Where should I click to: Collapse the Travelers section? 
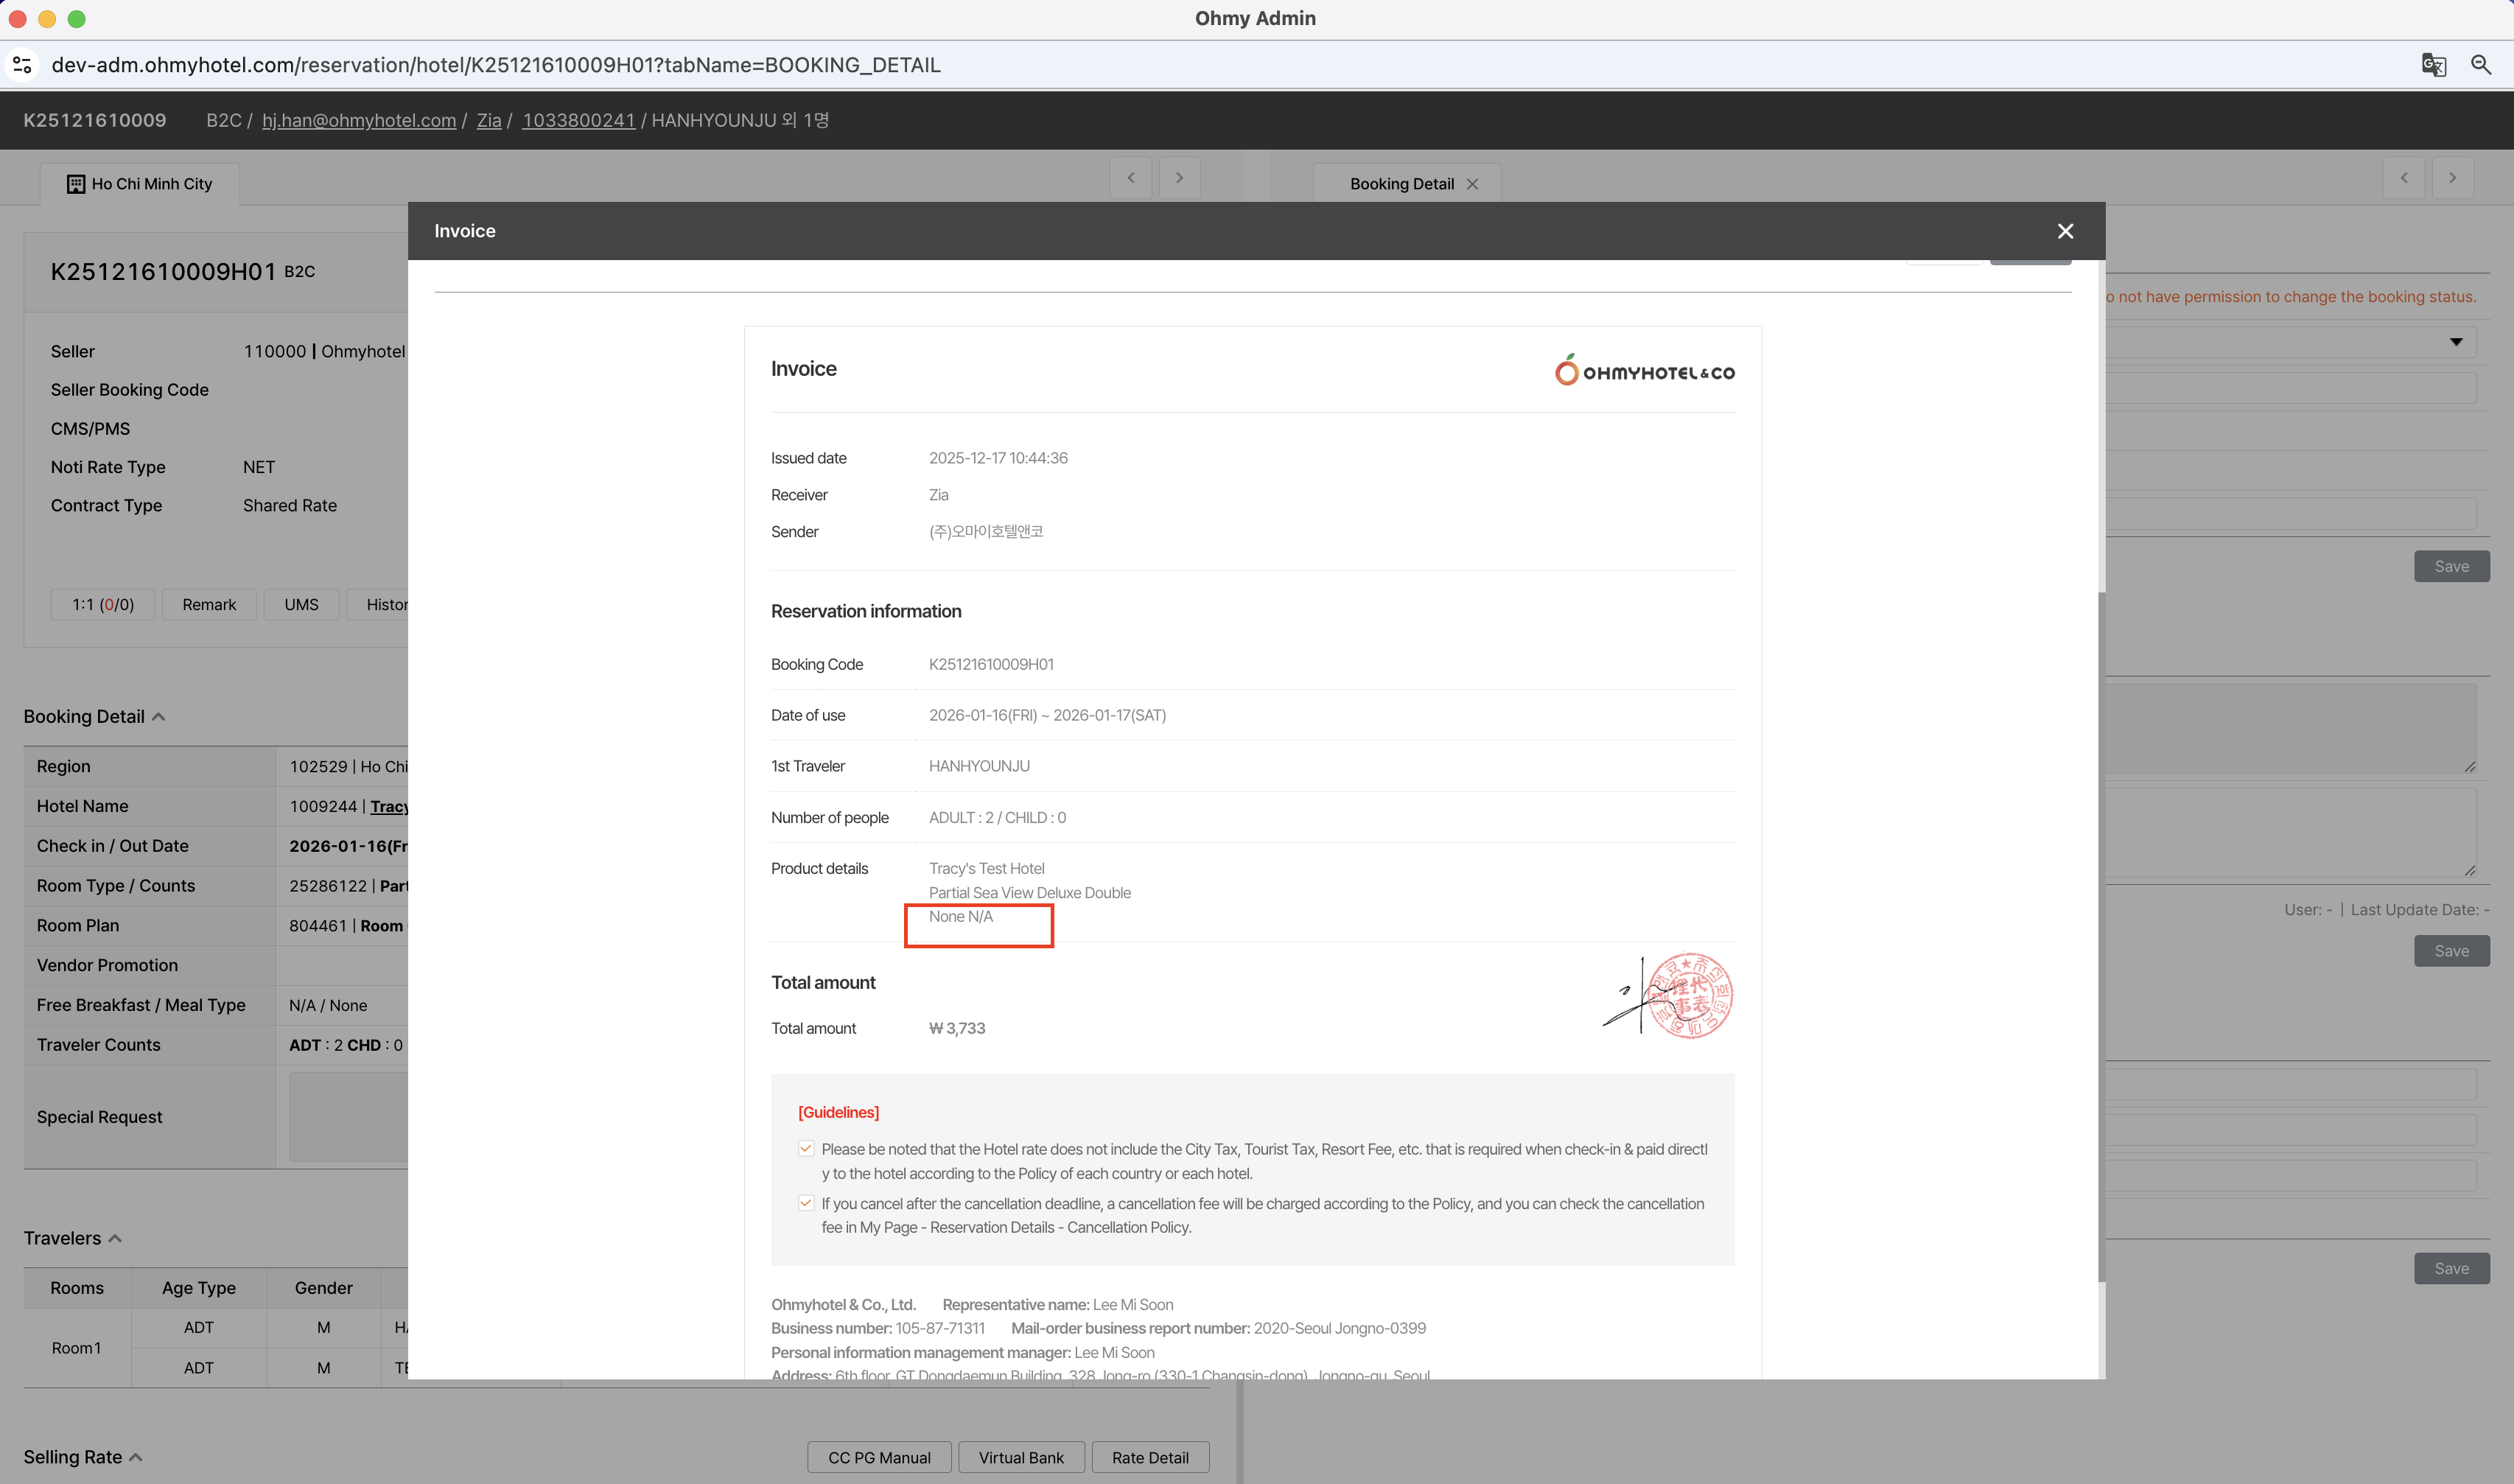pyautogui.click(x=115, y=1238)
